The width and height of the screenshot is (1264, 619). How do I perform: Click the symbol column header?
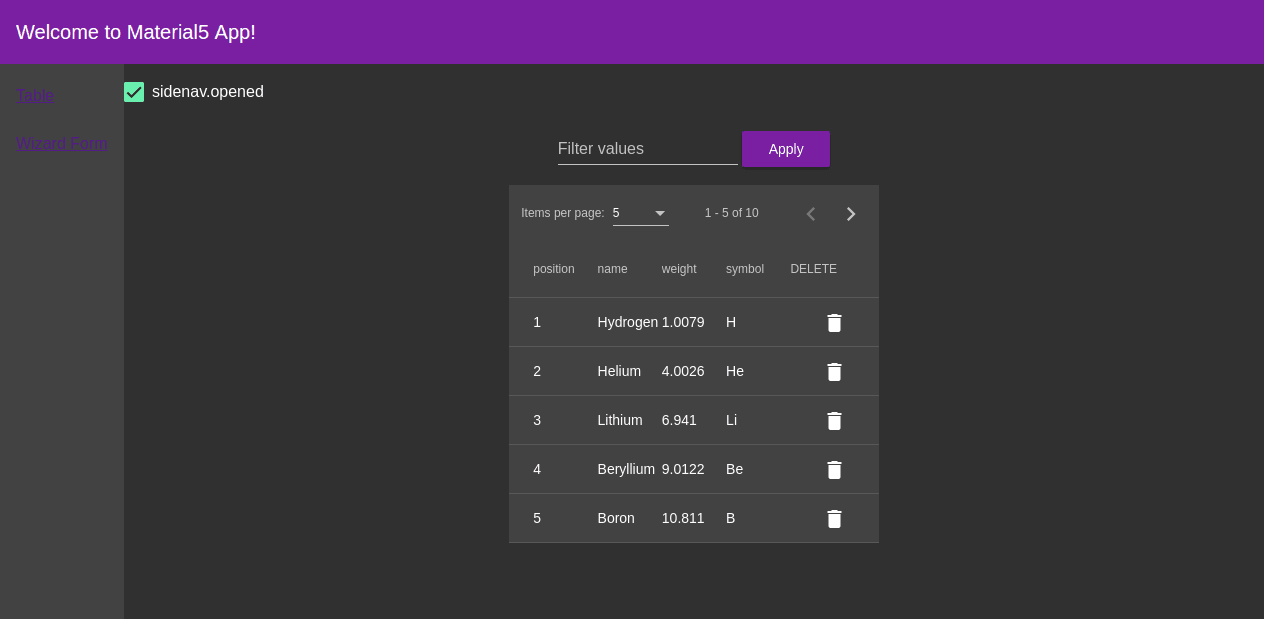pos(745,269)
